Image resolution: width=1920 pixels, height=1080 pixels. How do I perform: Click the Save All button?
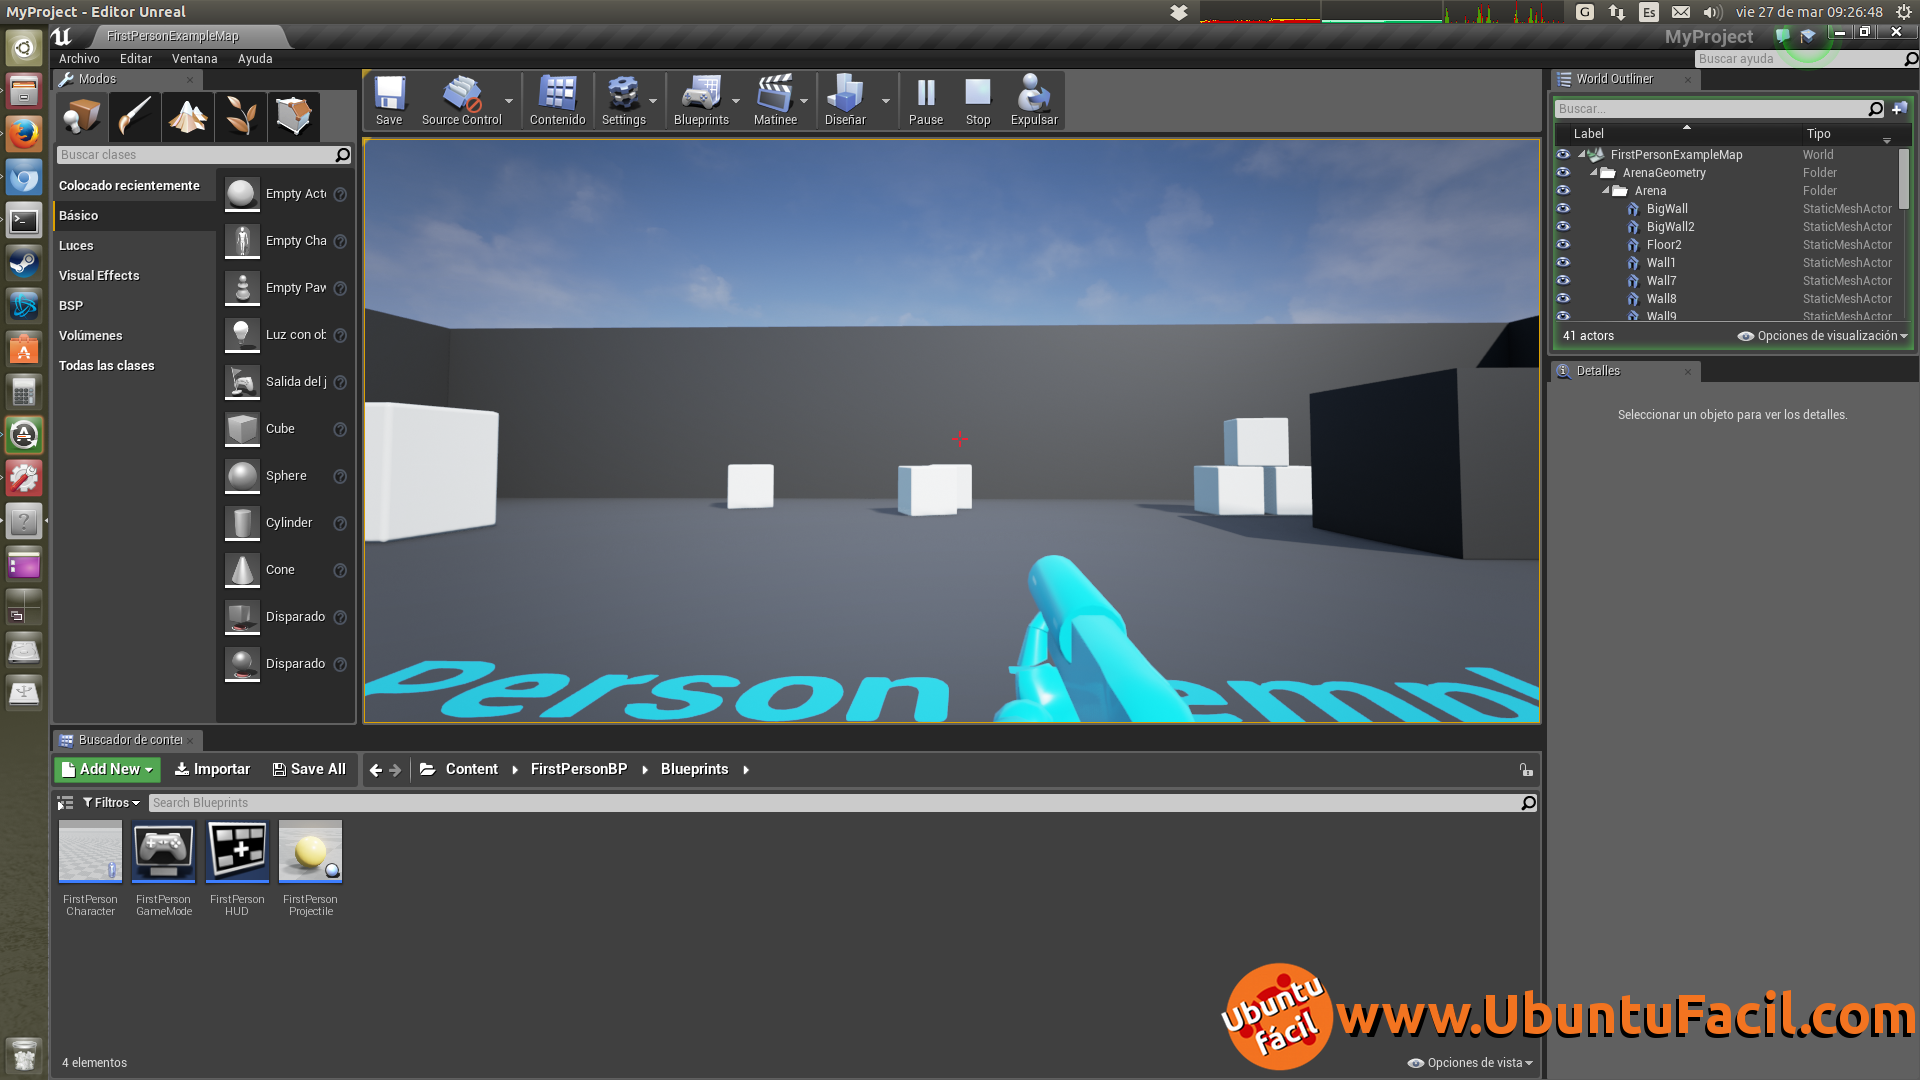(x=309, y=769)
